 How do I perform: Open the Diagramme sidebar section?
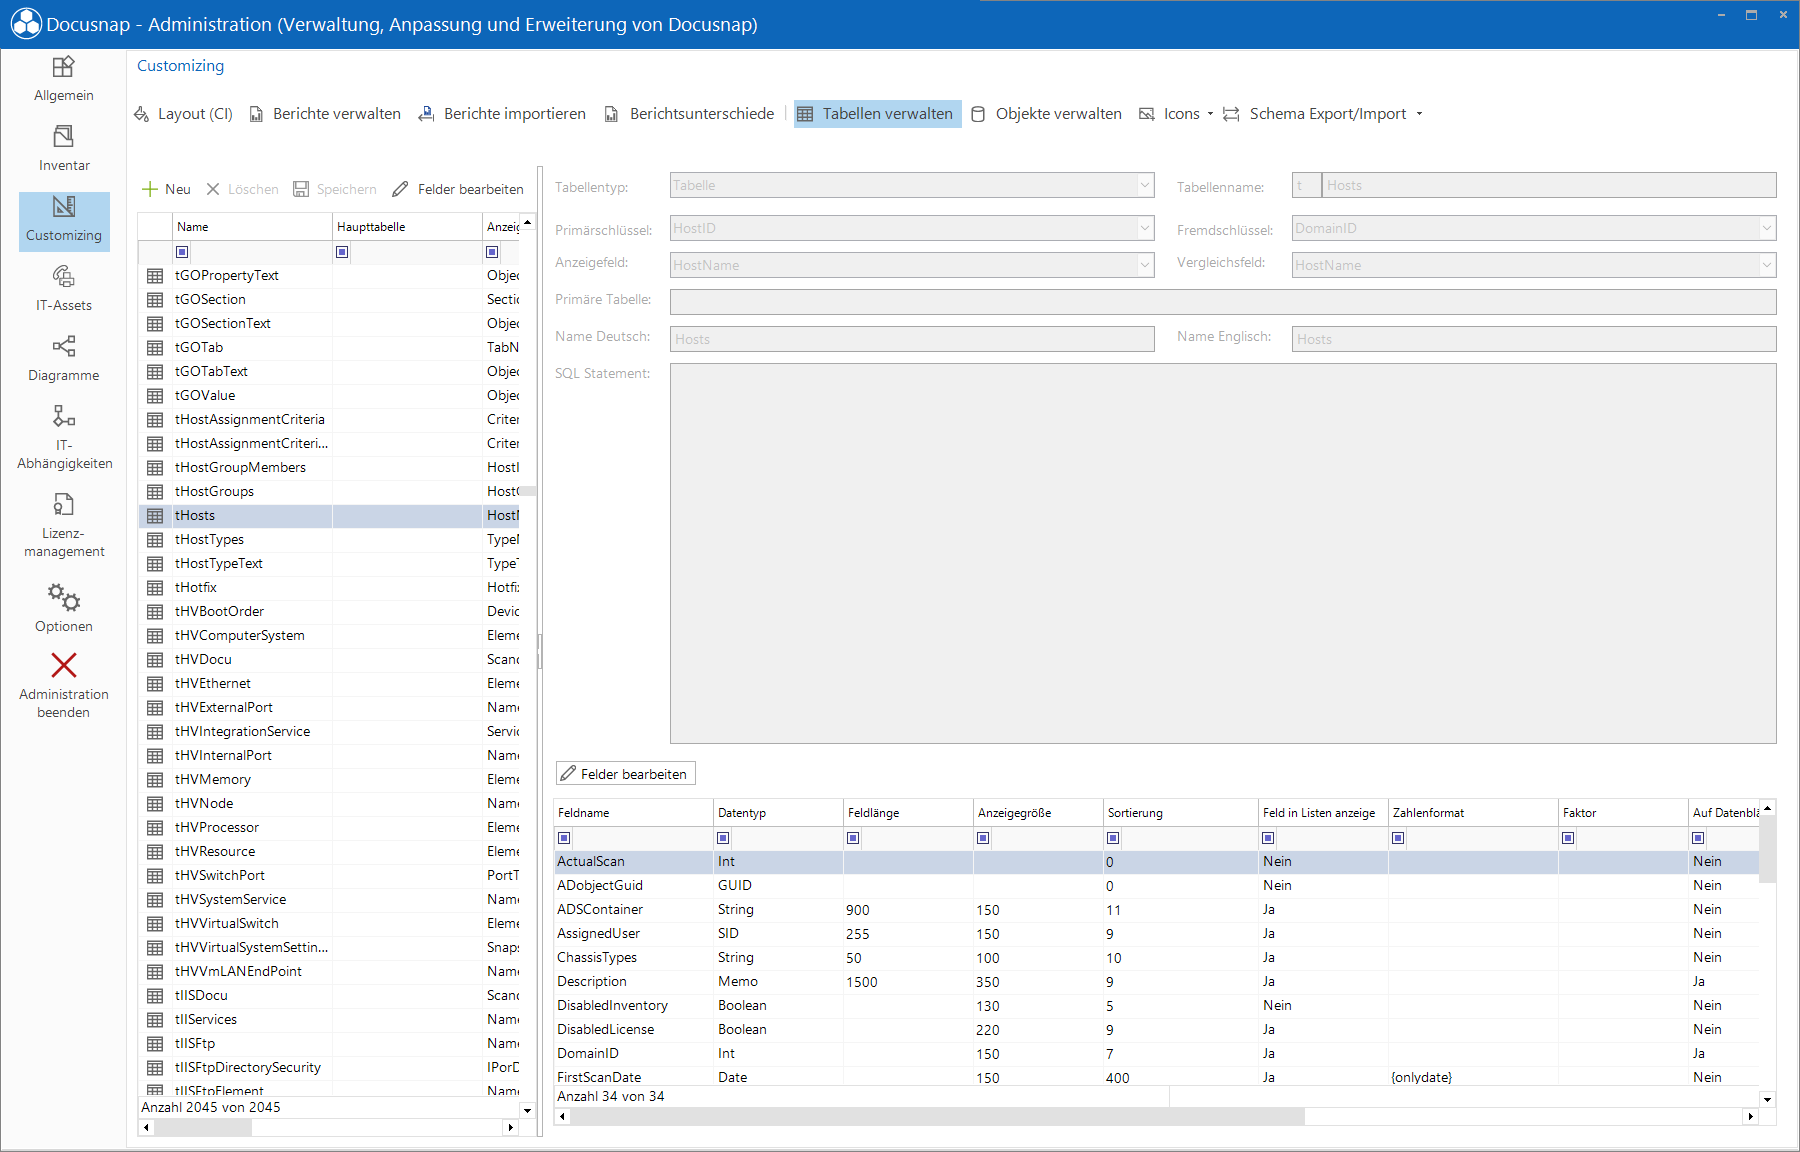64,359
